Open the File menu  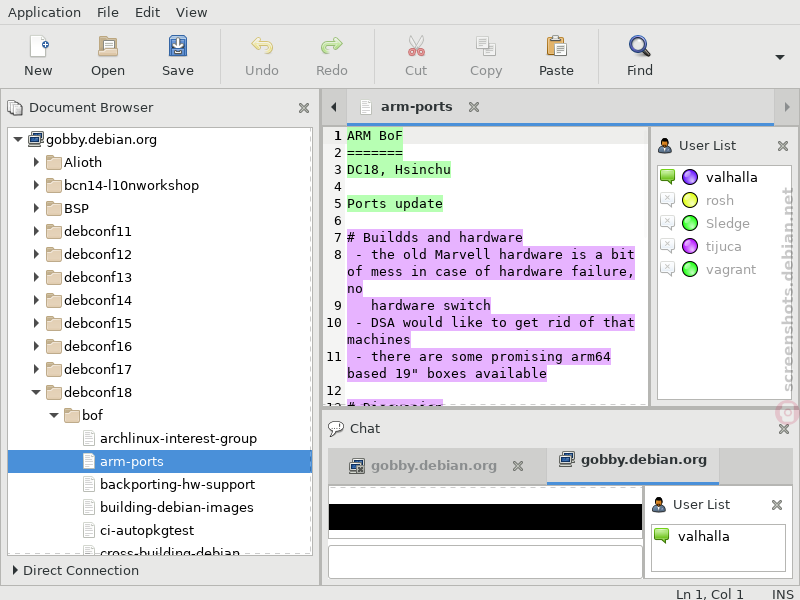[x=108, y=12]
